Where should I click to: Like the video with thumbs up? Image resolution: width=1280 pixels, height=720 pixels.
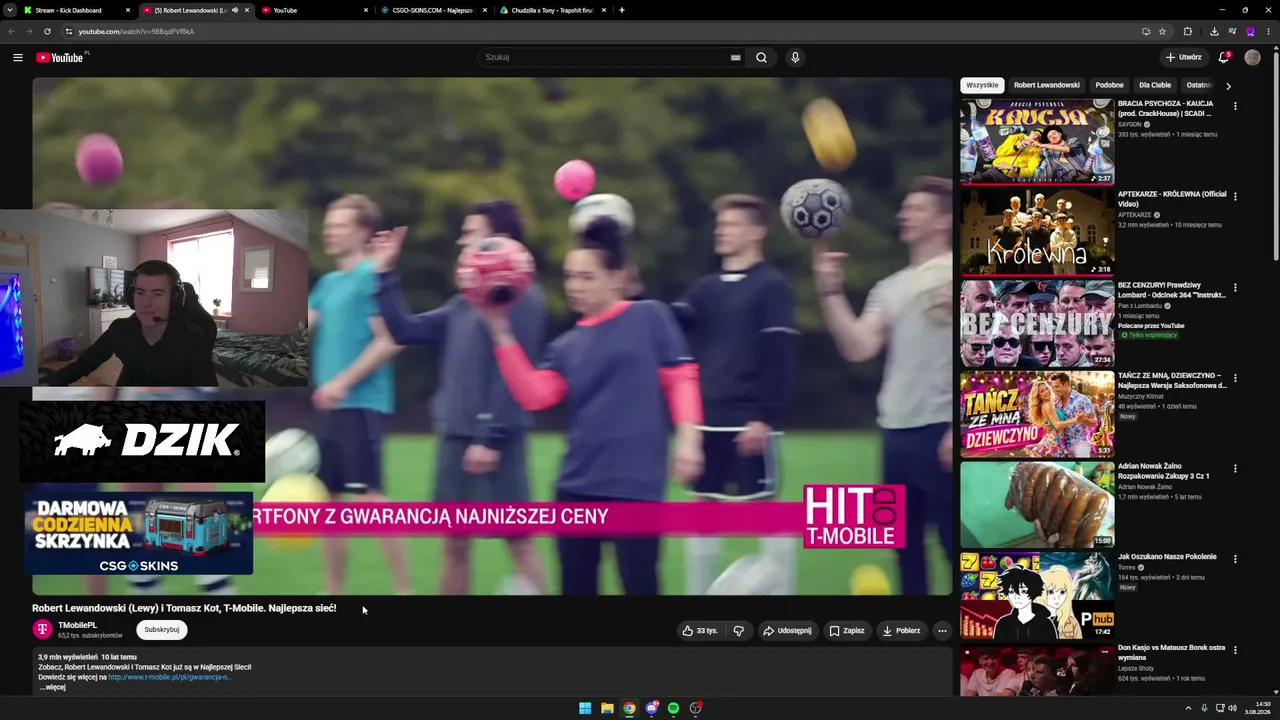700,631
